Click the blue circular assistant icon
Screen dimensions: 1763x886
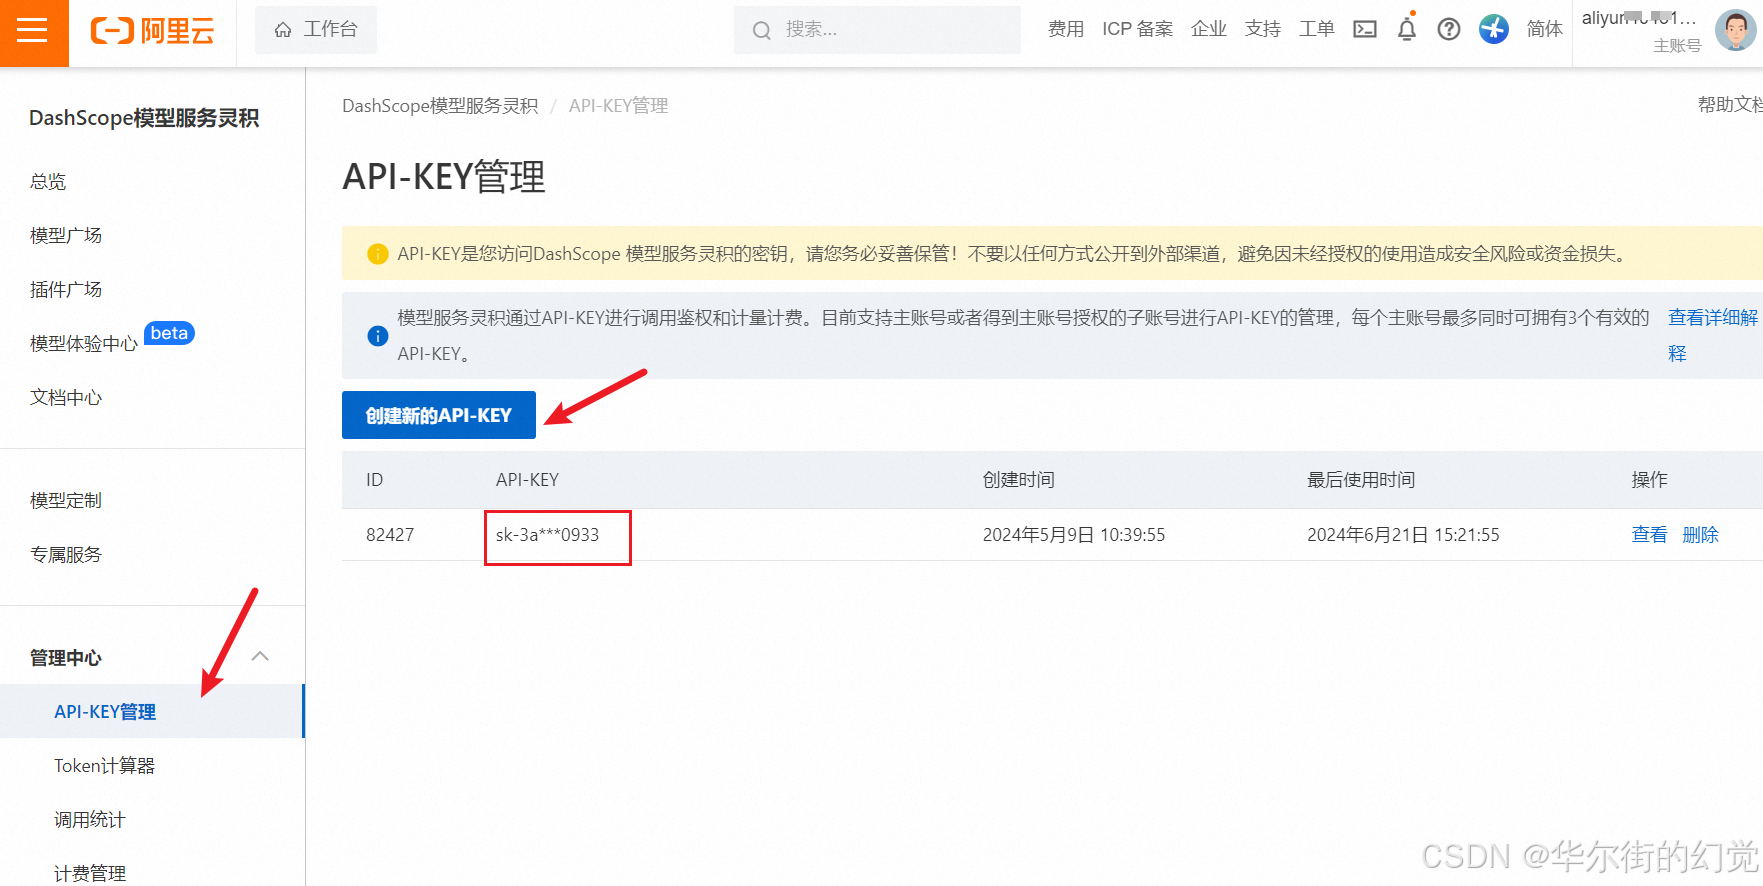click(x=1494, y=29)
